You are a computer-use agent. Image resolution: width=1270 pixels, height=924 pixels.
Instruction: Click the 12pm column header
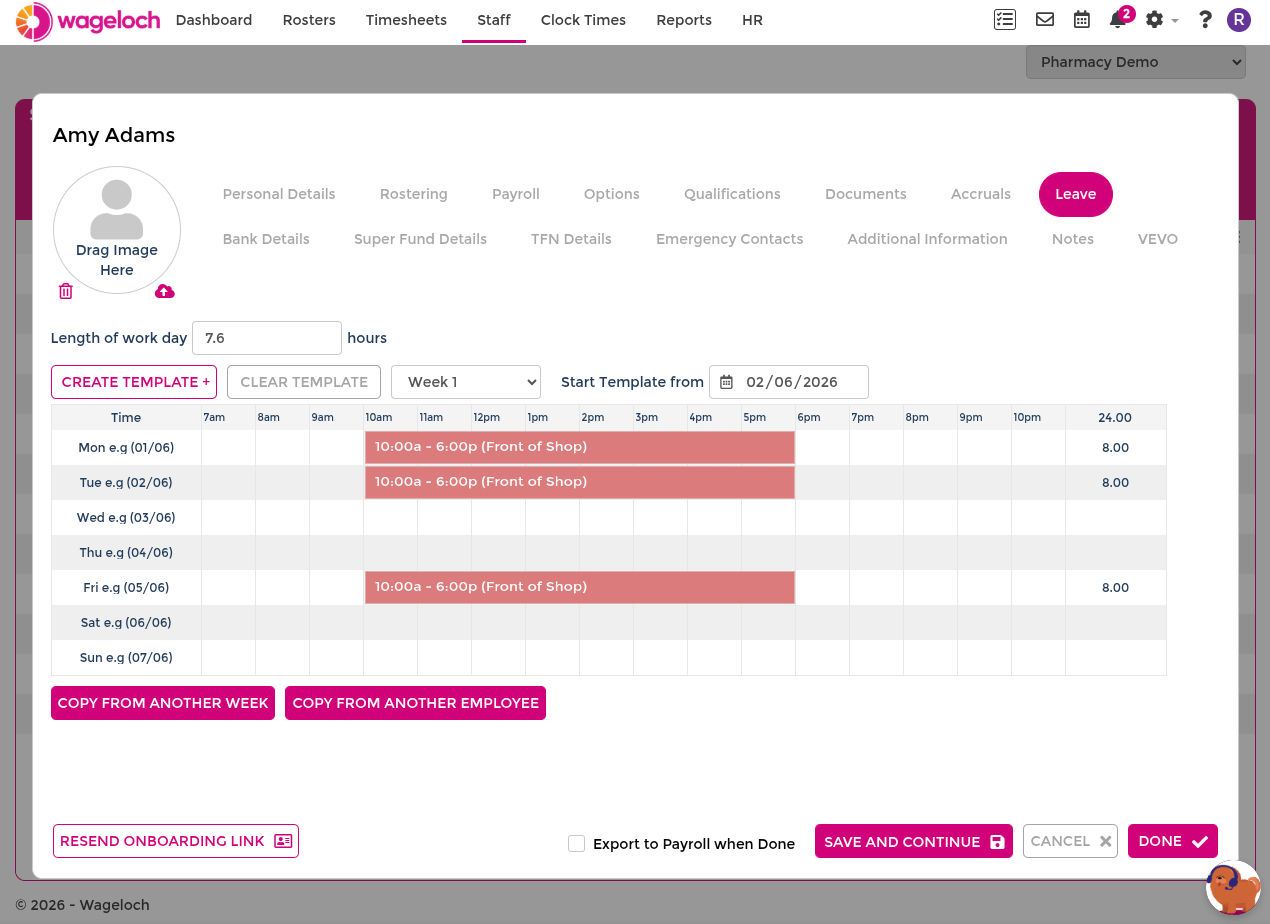487,417
